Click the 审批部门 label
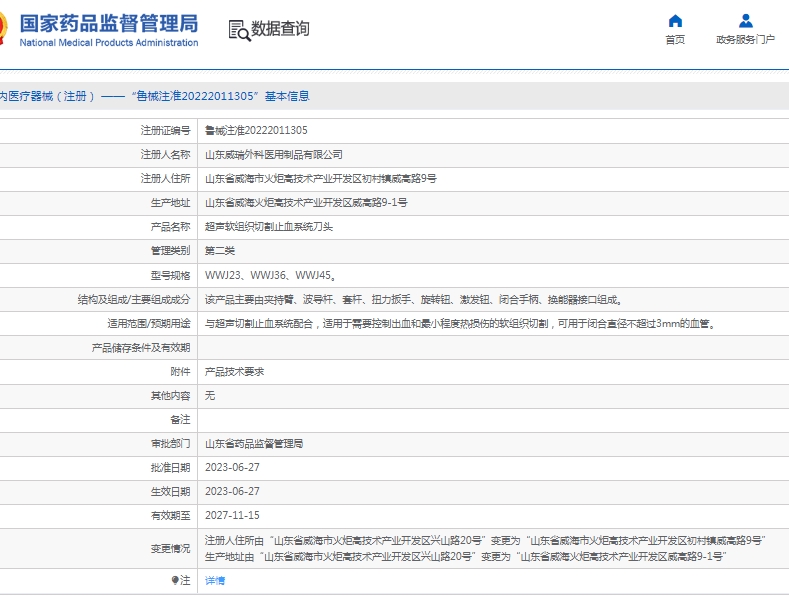The width and height of the screenshot is (789, 599). (171, 444)
